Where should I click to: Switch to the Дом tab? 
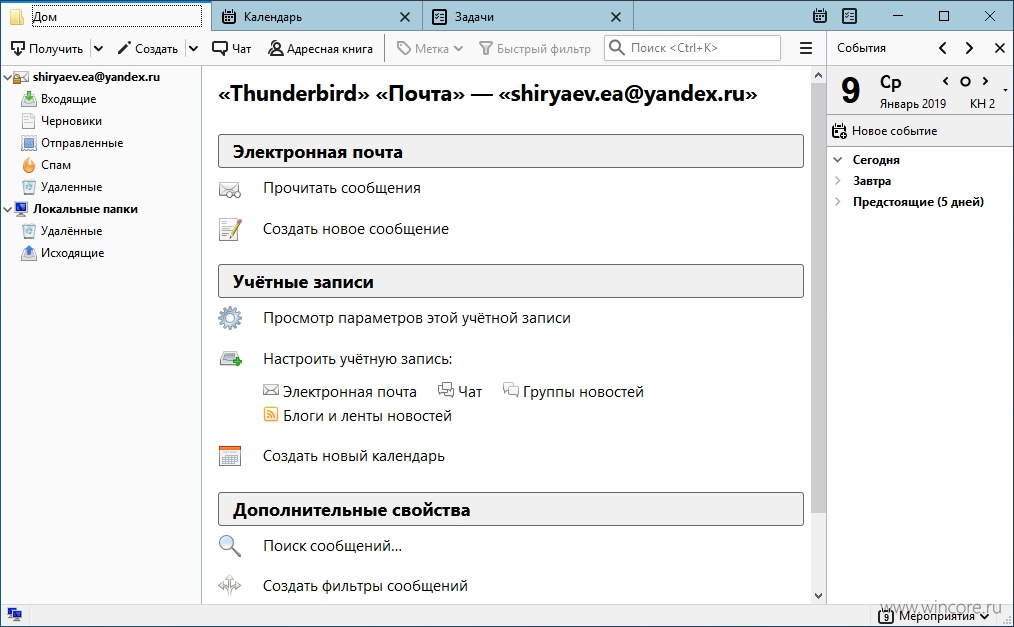[106, 16]
